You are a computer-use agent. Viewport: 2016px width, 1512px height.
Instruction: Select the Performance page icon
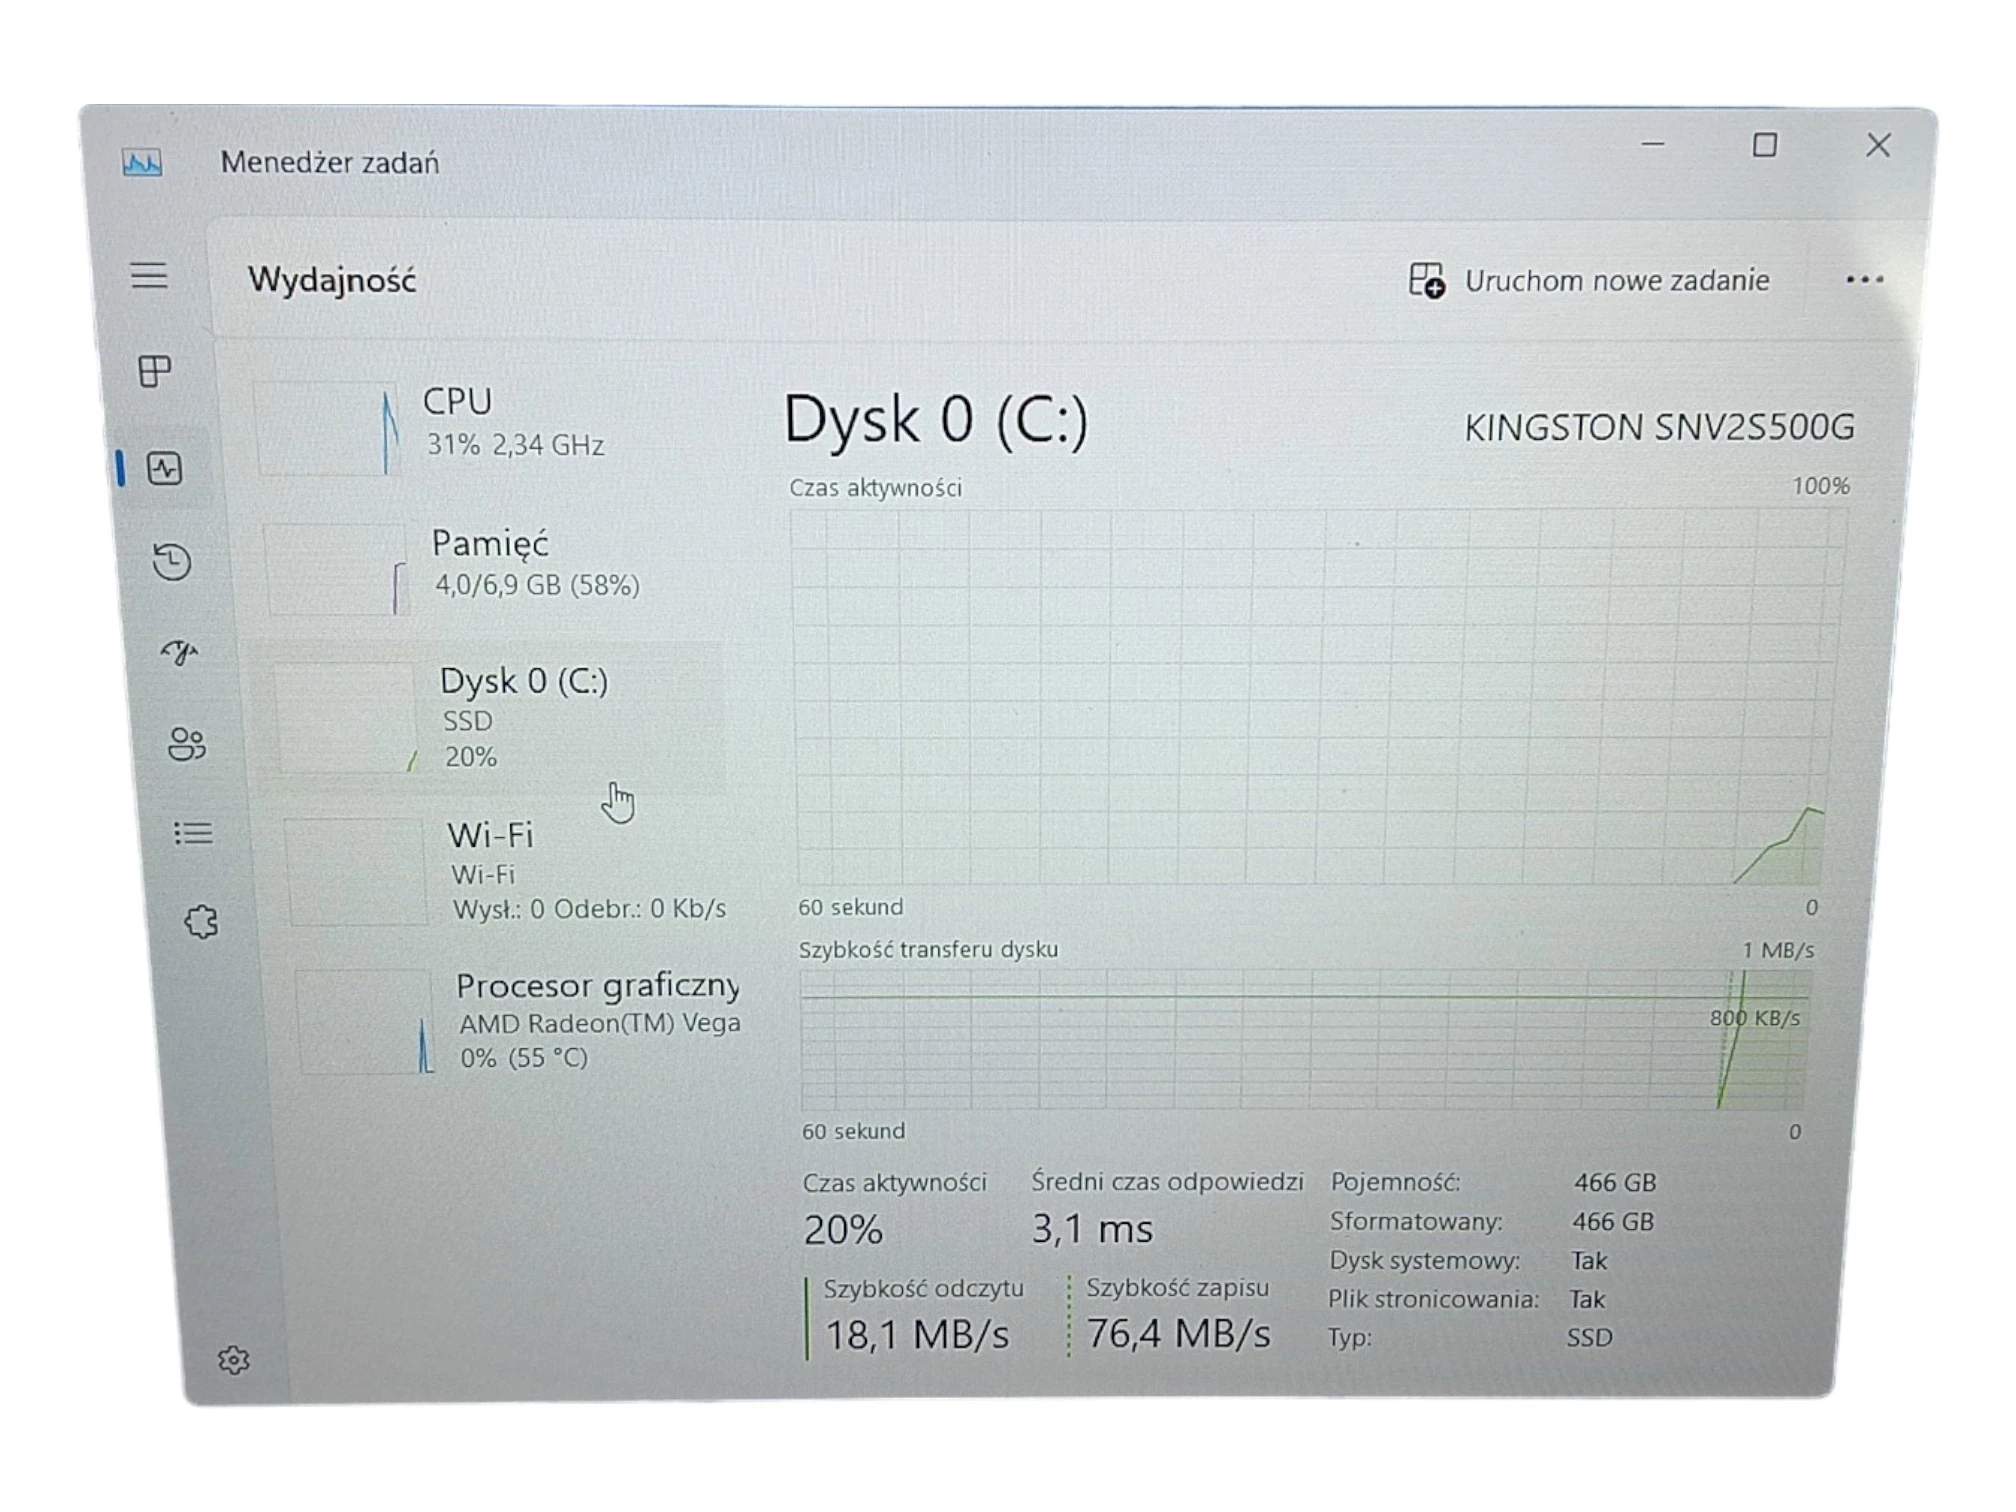[164, 468]
